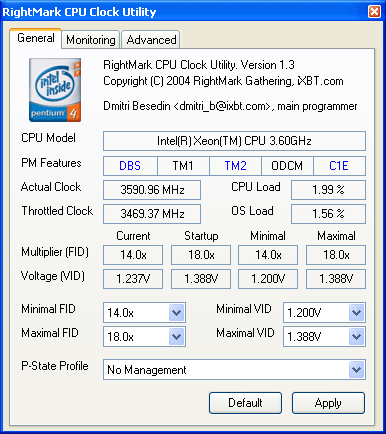Click the ODCM feature cell
This screenshot has width=386, height=434.
[x=287, y=166]
